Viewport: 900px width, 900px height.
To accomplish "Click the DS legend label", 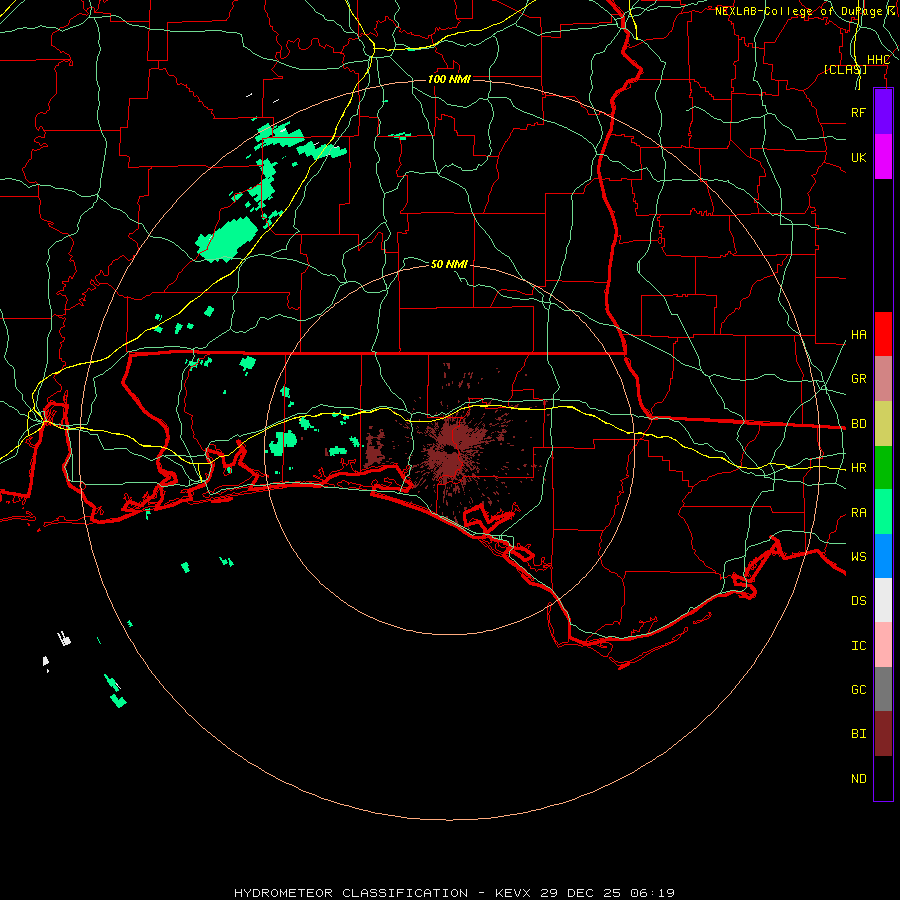I will click(858, 601).
